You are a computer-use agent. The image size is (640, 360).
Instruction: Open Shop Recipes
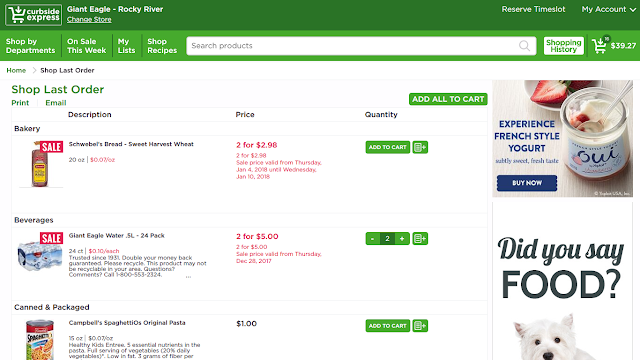pos(162,46)
